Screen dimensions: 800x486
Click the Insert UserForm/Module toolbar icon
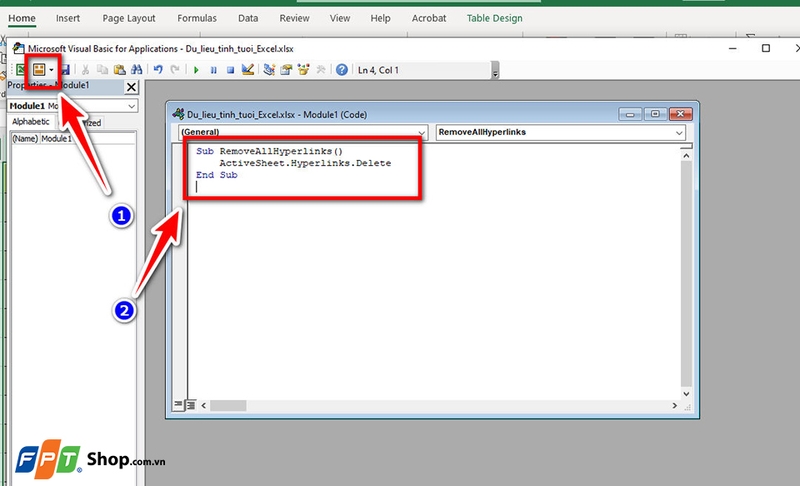point(39,70)
